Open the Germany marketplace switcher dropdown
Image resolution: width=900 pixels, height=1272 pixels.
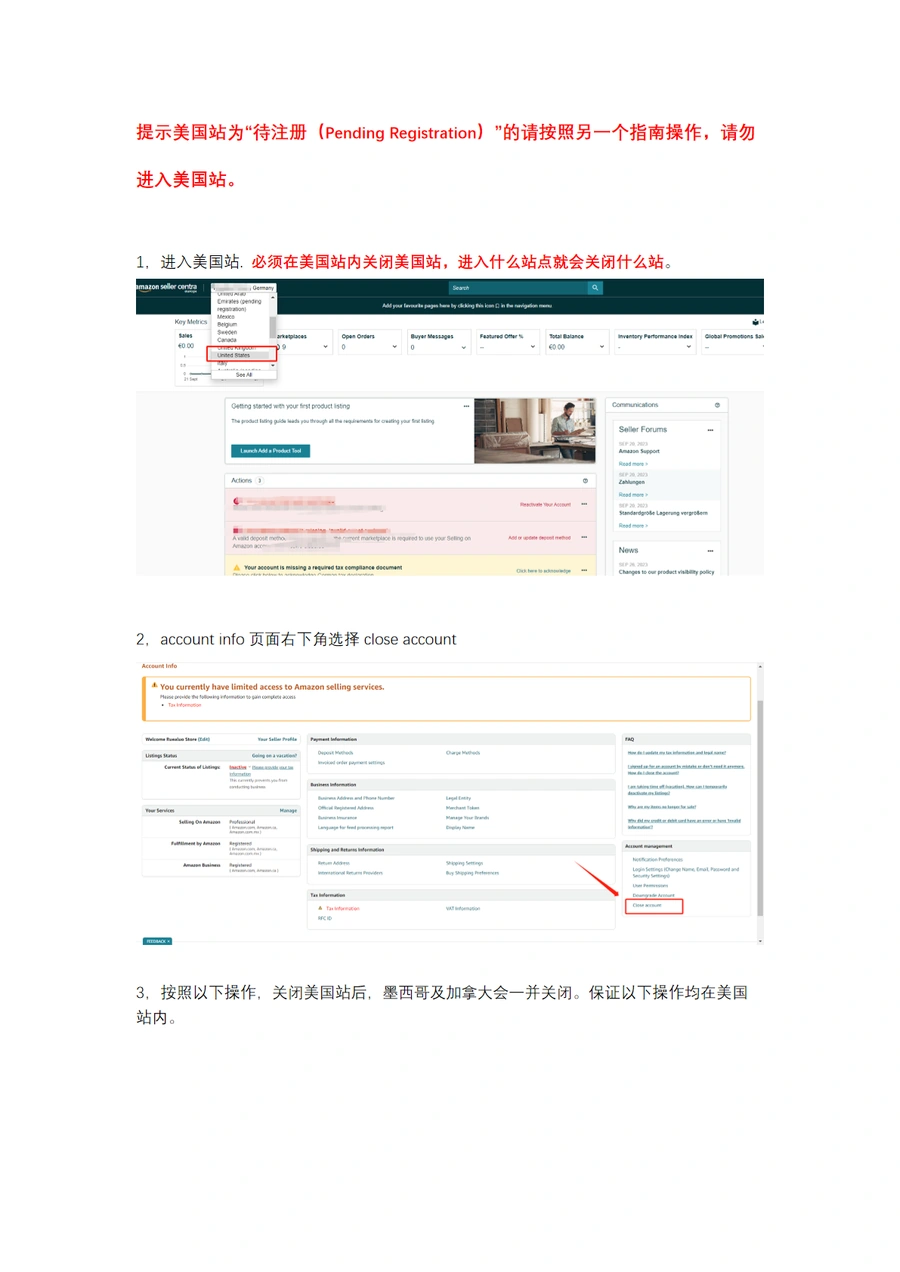pos(243,288)
